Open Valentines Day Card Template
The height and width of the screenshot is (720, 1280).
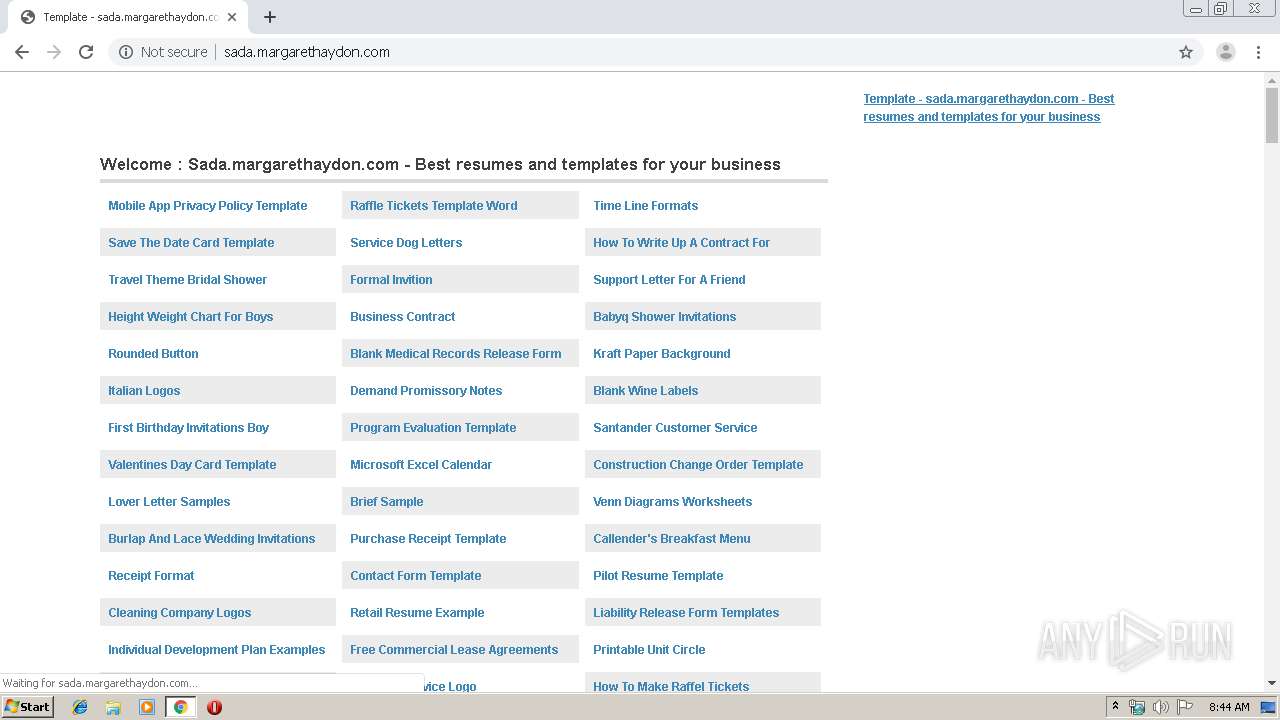coord(192,464)
